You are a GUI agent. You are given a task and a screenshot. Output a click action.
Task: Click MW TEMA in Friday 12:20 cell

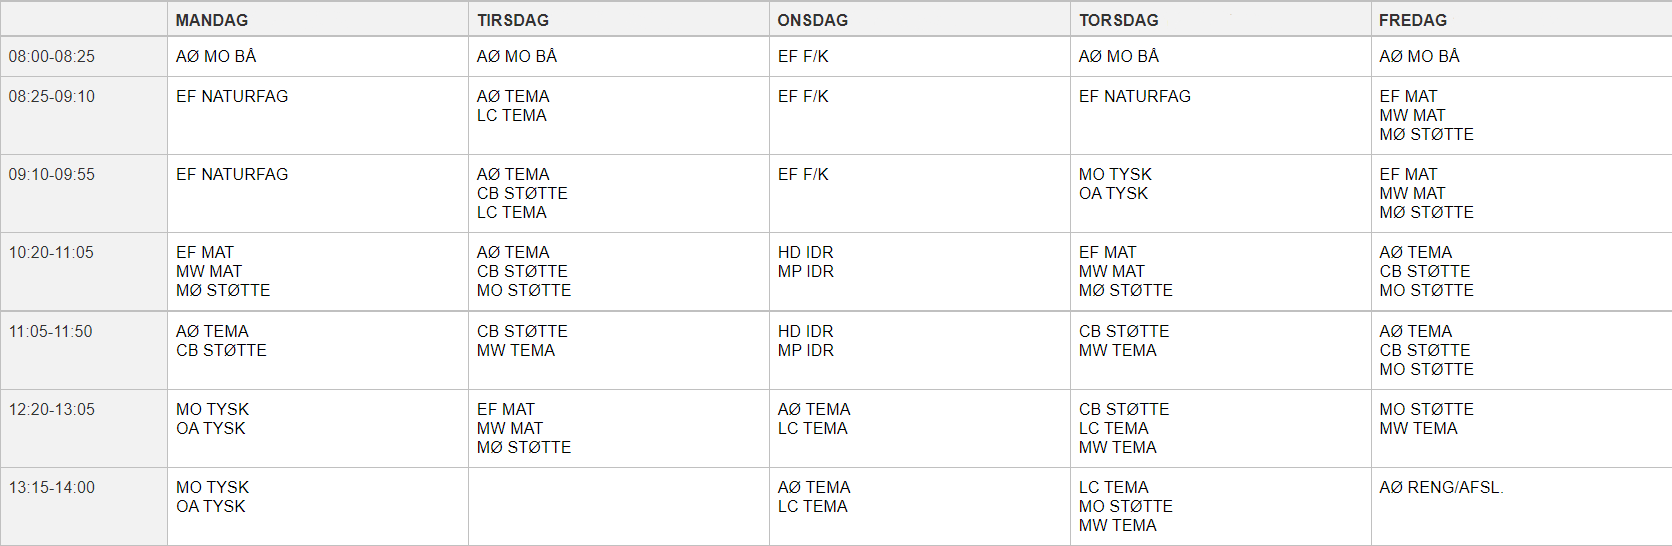pos(1418,429)
